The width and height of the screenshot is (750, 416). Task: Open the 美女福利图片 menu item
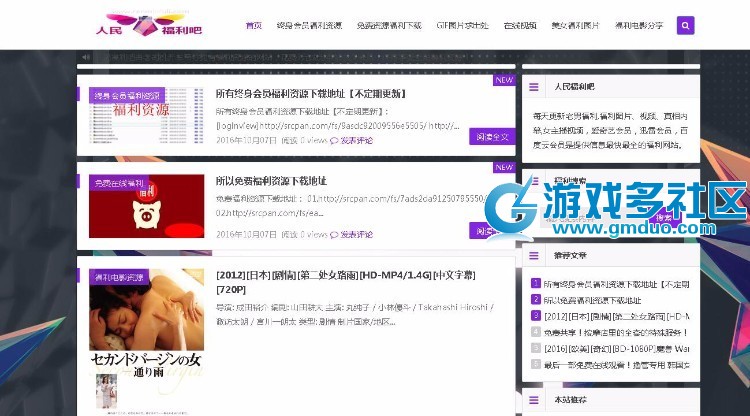click(575, 25)
